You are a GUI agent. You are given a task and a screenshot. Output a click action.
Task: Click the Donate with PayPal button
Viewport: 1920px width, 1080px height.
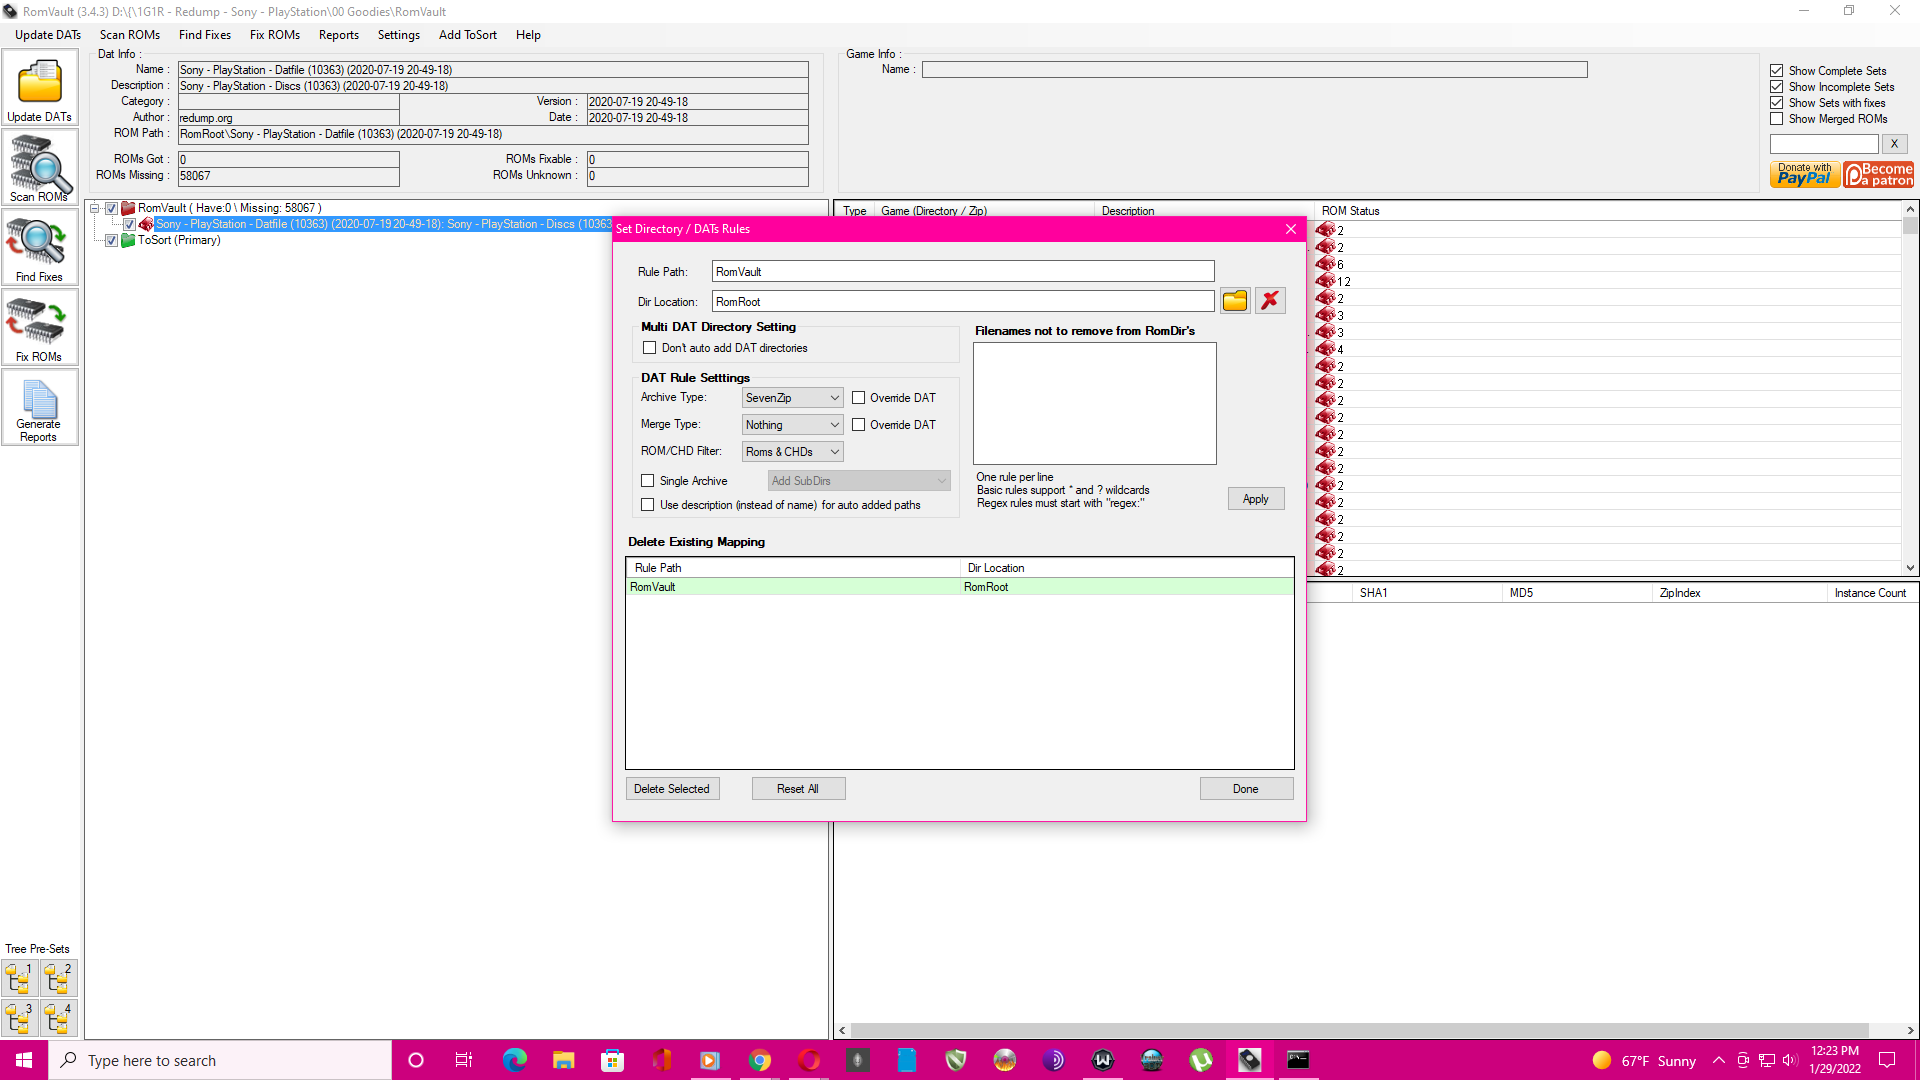(x=1805, y=175)
